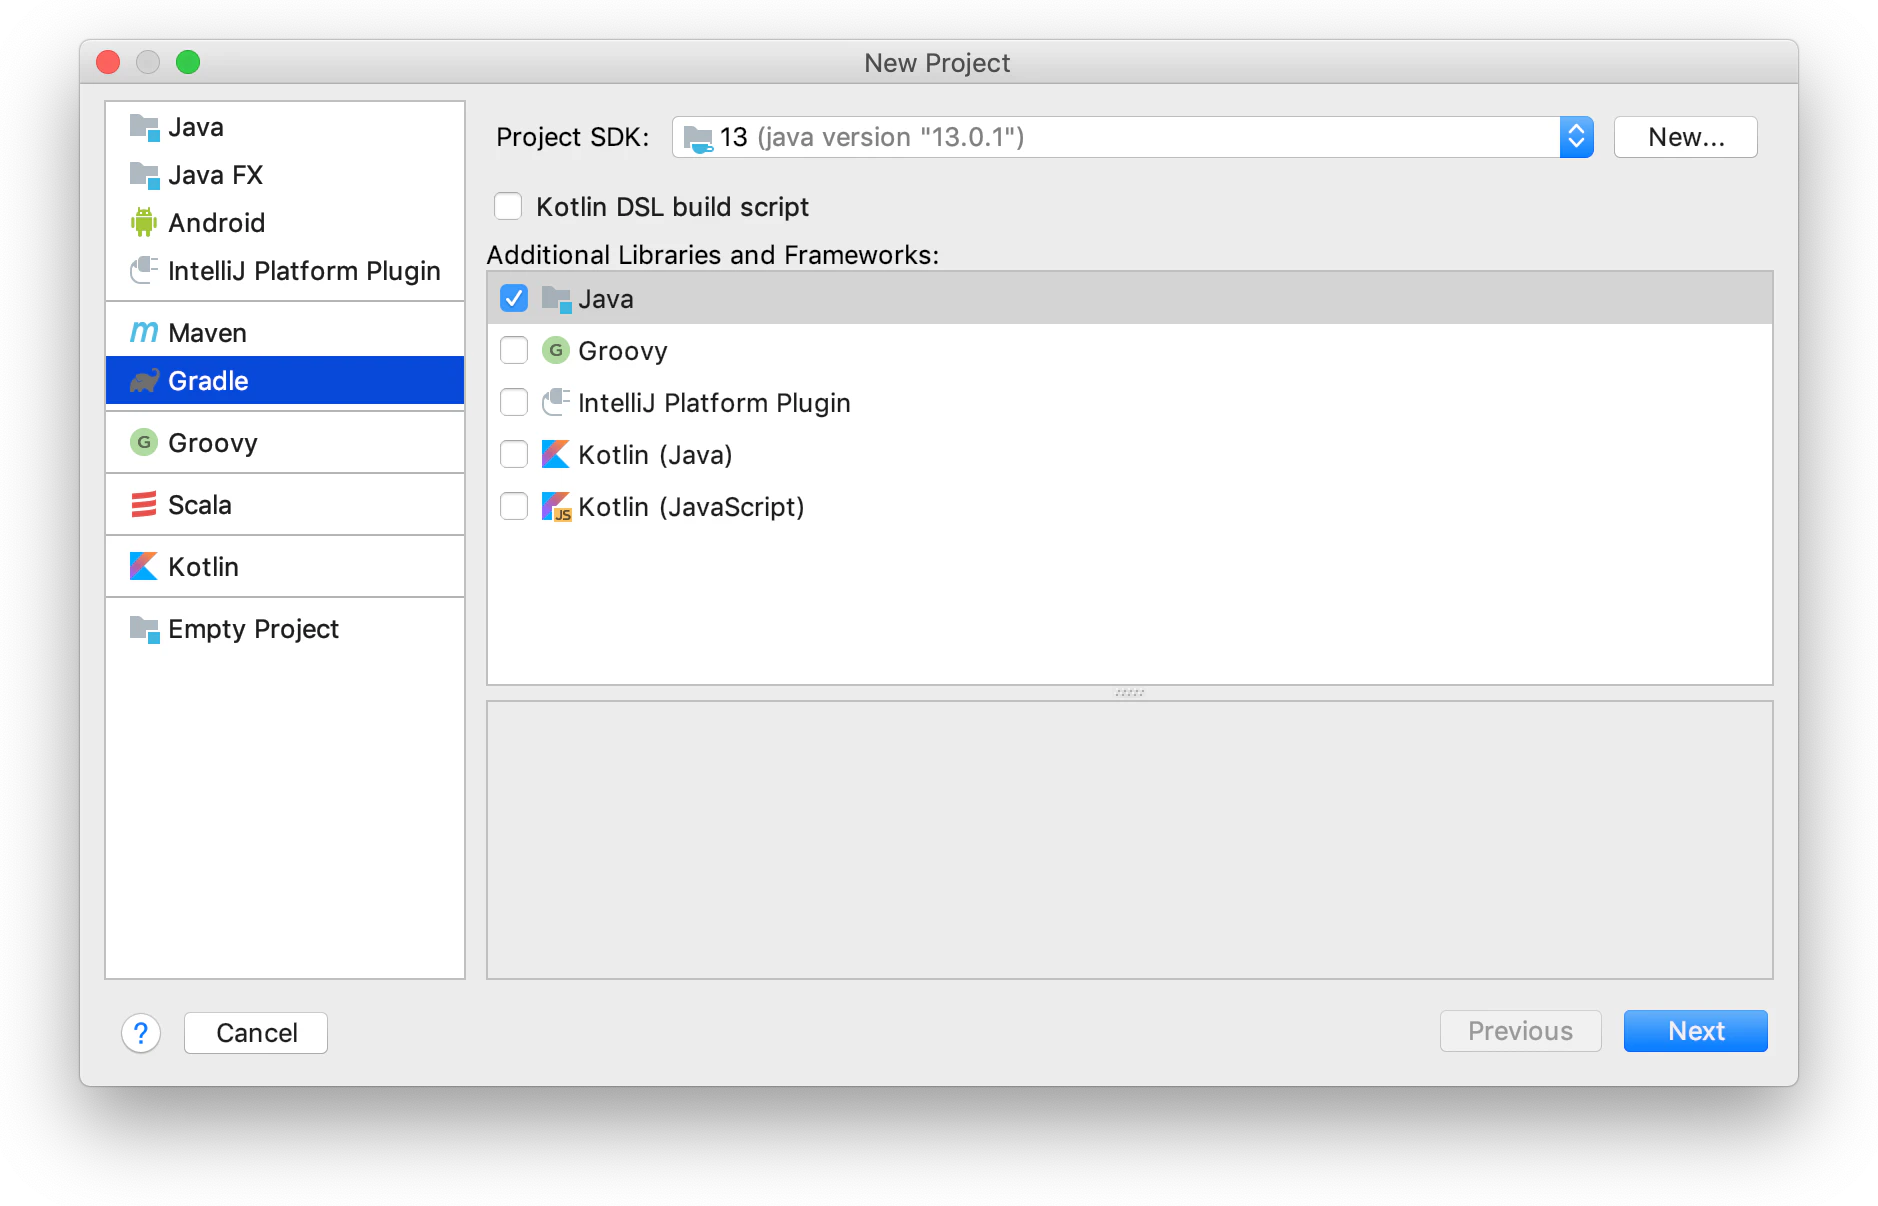Check the Kotlin (Java) framework checkbox
The height and width of the screenshot is (1206, 1878).
point(514,454)
